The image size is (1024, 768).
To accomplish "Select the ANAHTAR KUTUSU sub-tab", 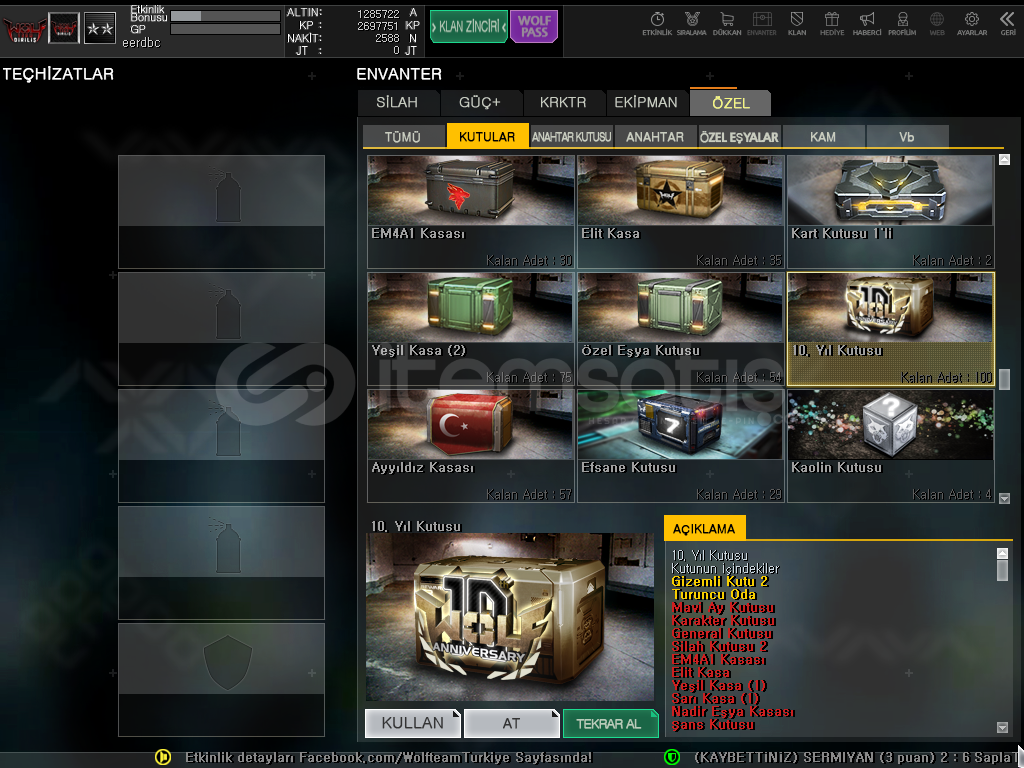I will [571, 136].
